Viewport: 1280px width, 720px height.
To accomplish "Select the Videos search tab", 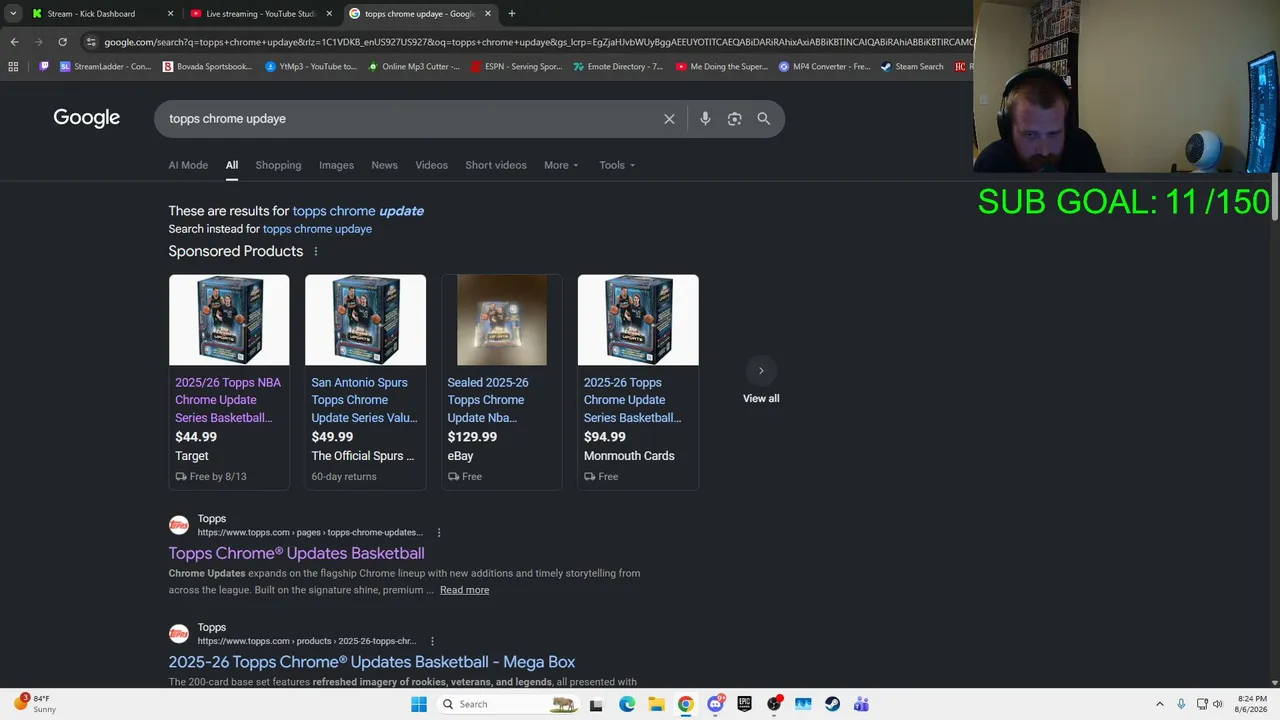I will (x=431, y=165).
